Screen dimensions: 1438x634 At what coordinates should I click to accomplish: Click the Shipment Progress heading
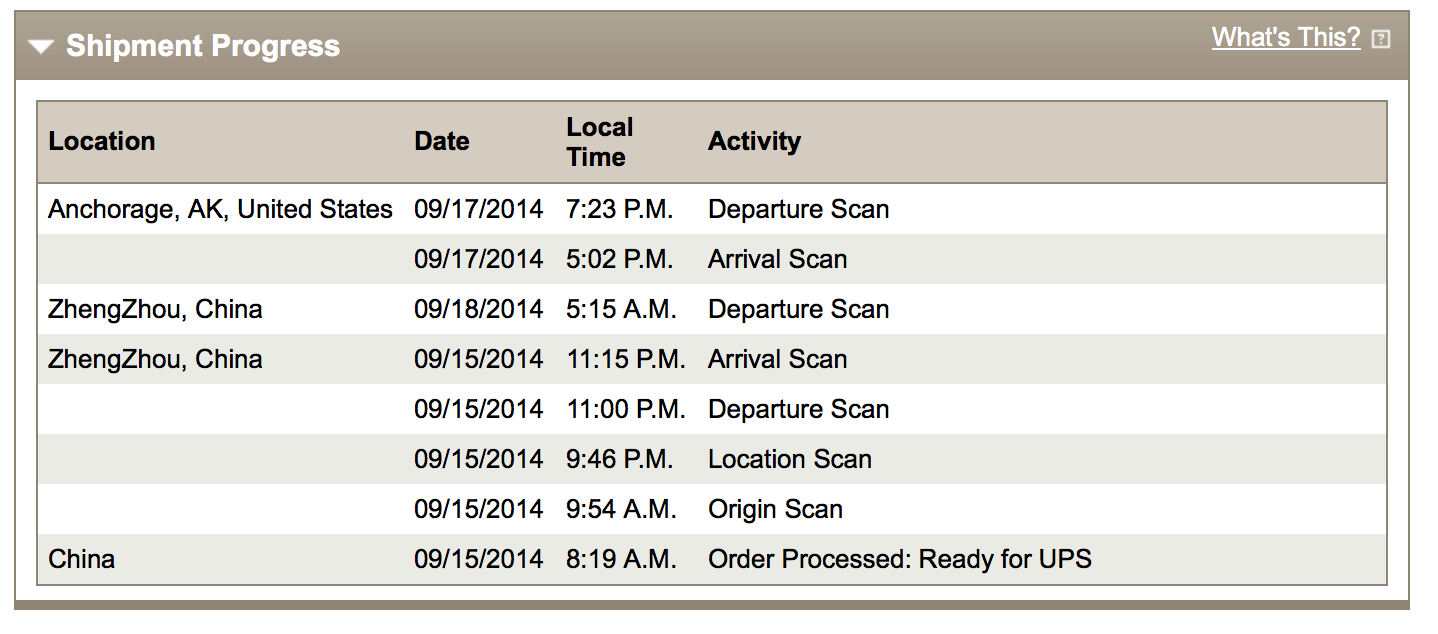(202, 46)
